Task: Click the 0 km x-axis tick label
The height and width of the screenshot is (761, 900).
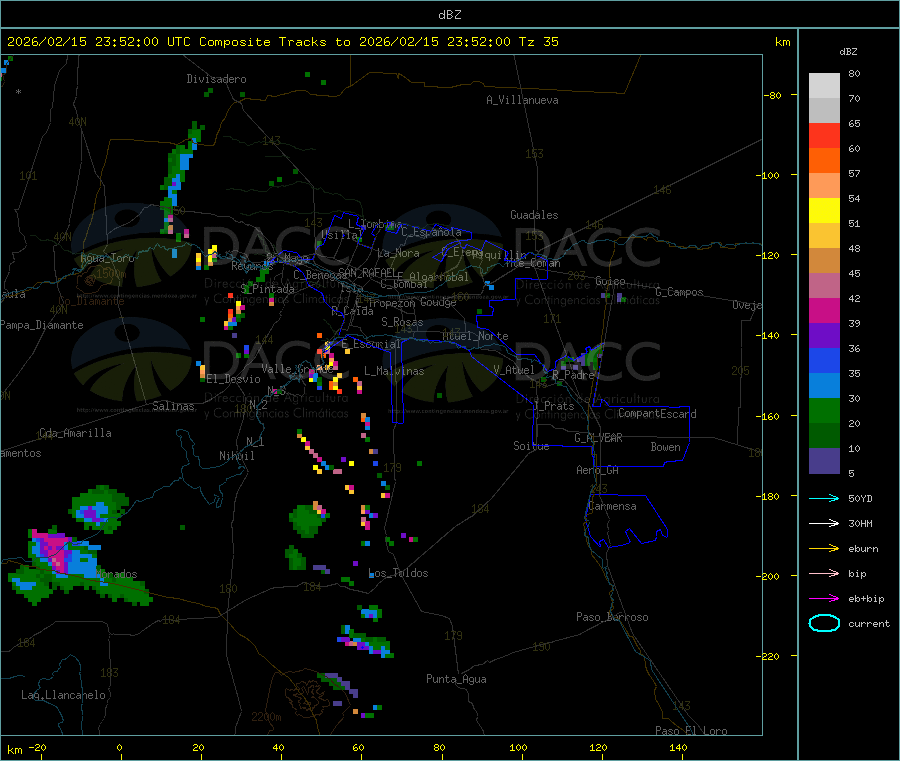Action: tap(119, 747)
